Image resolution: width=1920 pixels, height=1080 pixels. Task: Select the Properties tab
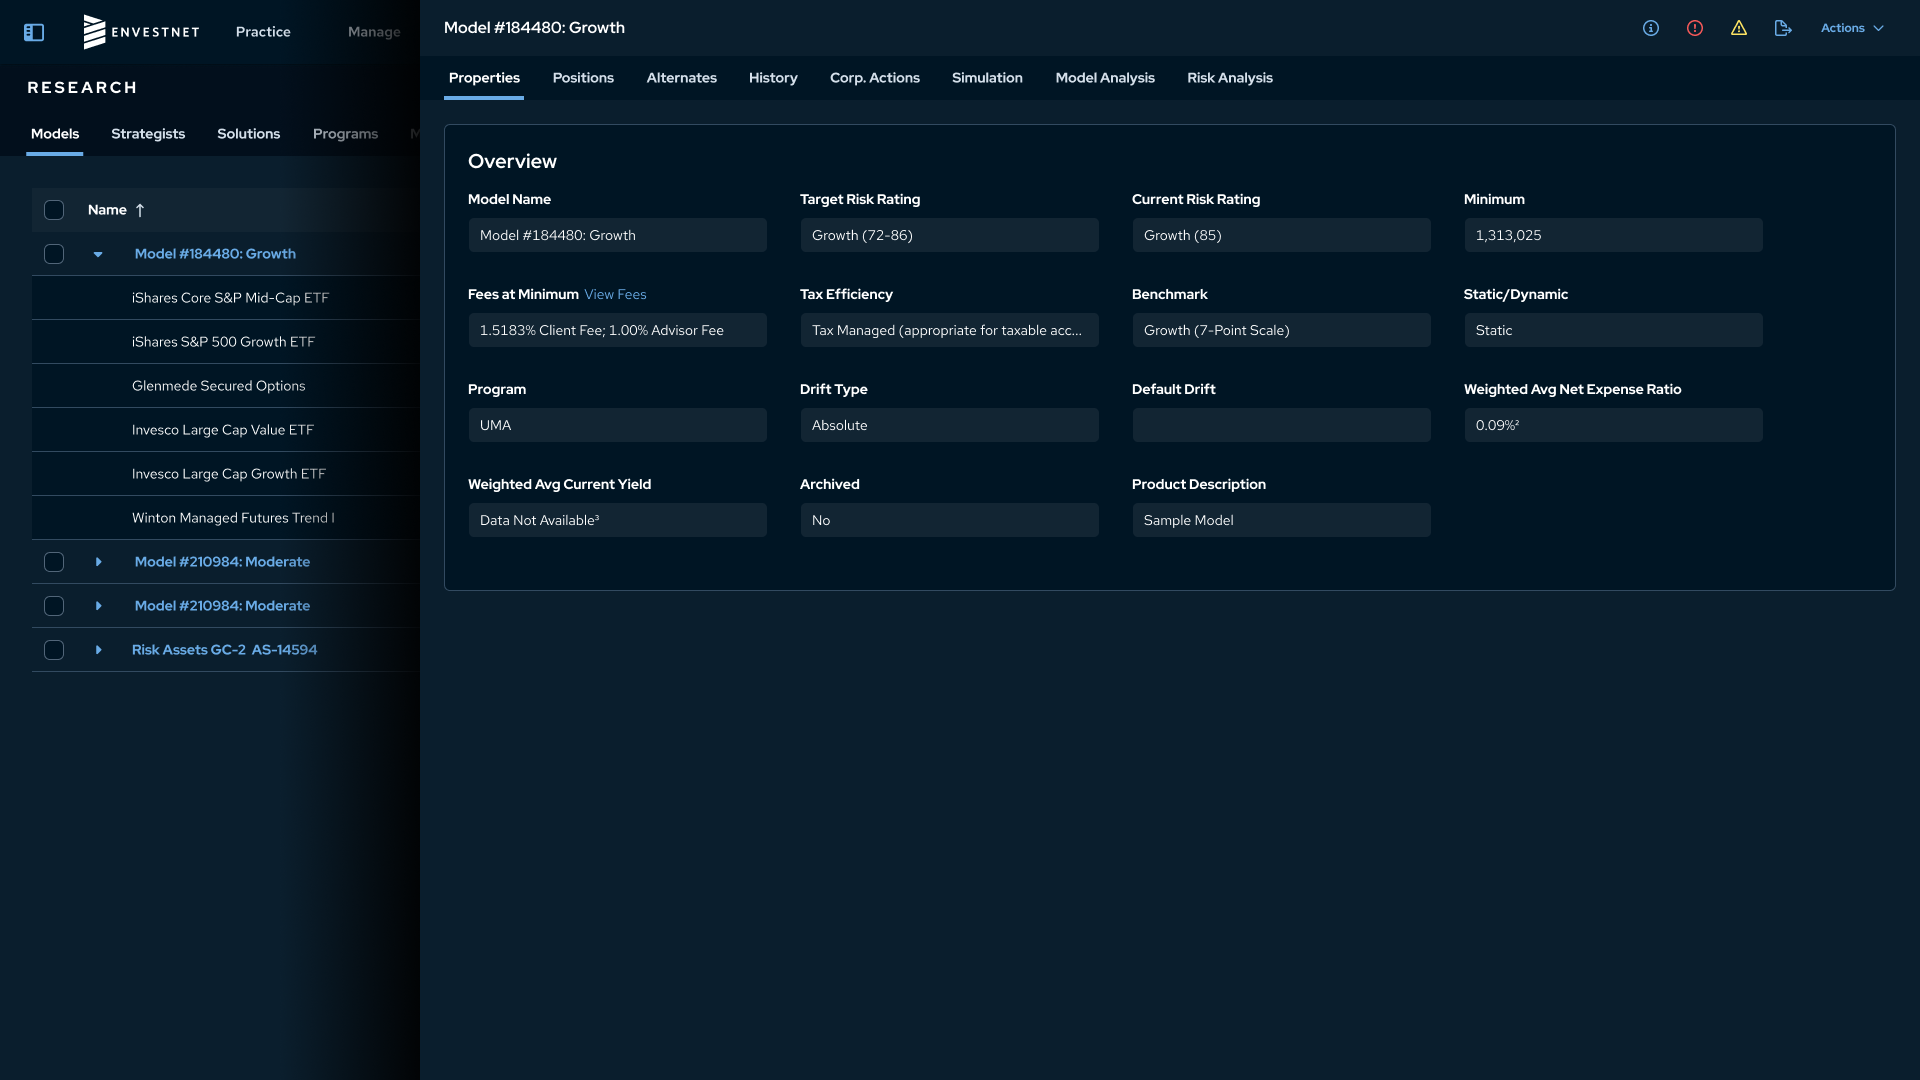point(484,78)
